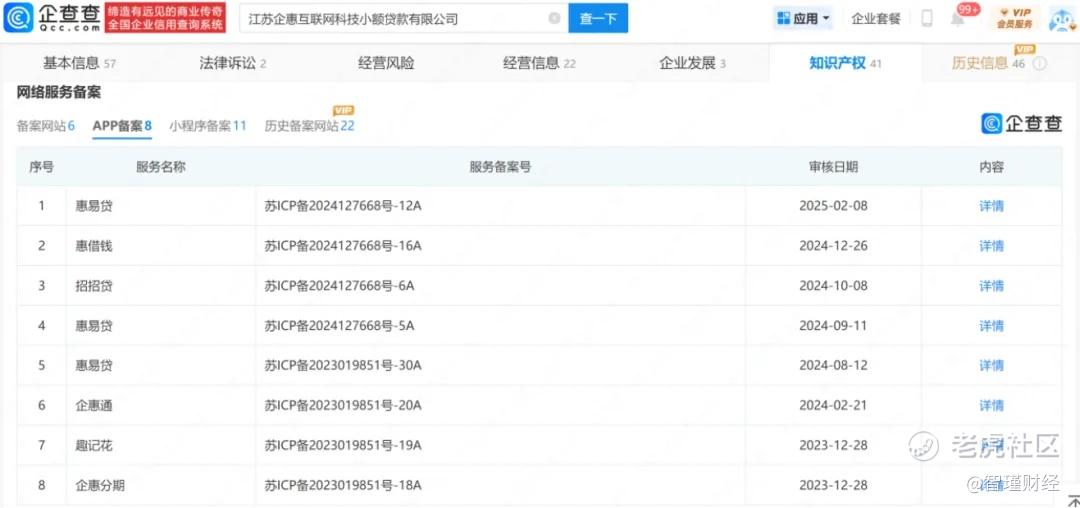Clear the search box with the X icon
This screenshot has height=508, width=1080.
[554, 19]
